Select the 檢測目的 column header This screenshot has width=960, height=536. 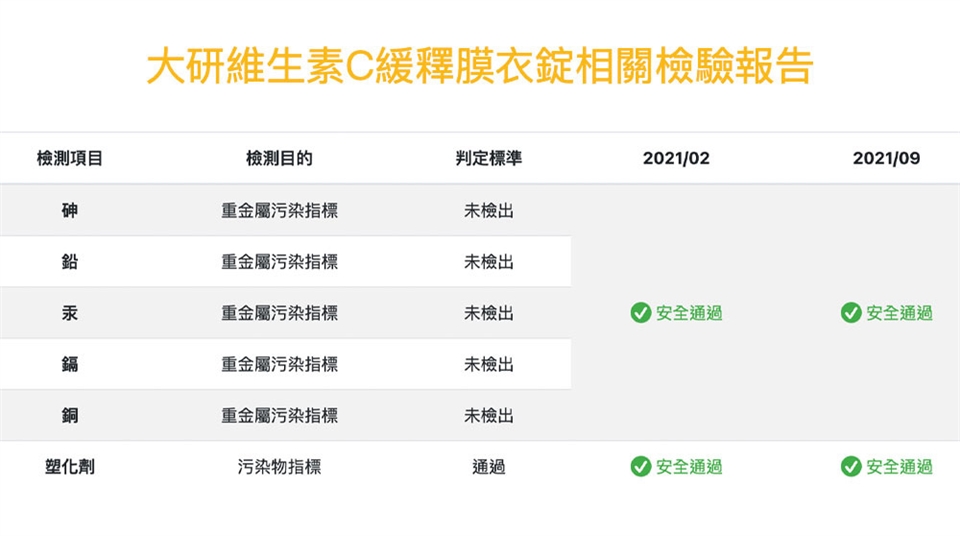click(x=279, y=158)
